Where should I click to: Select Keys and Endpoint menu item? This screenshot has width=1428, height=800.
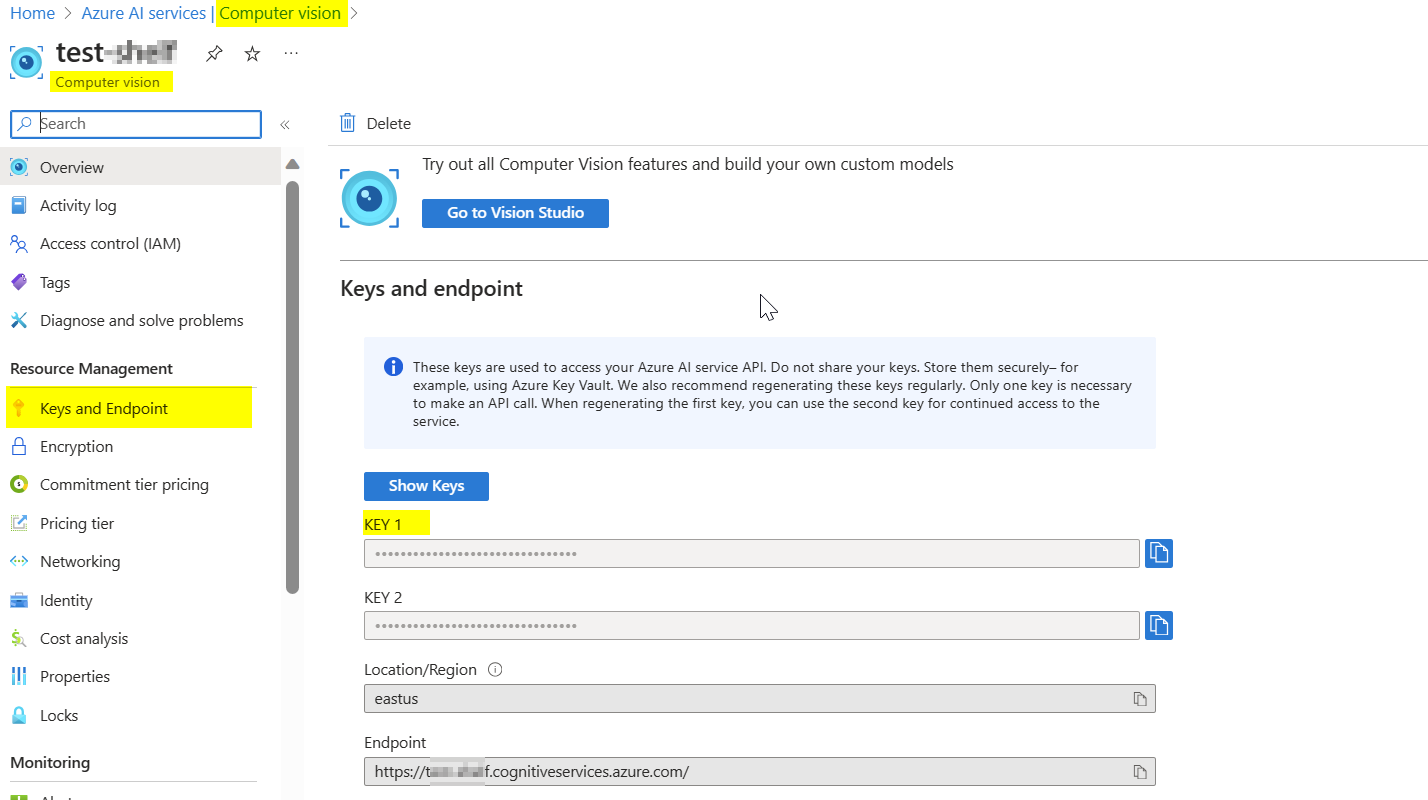point(129,408)
